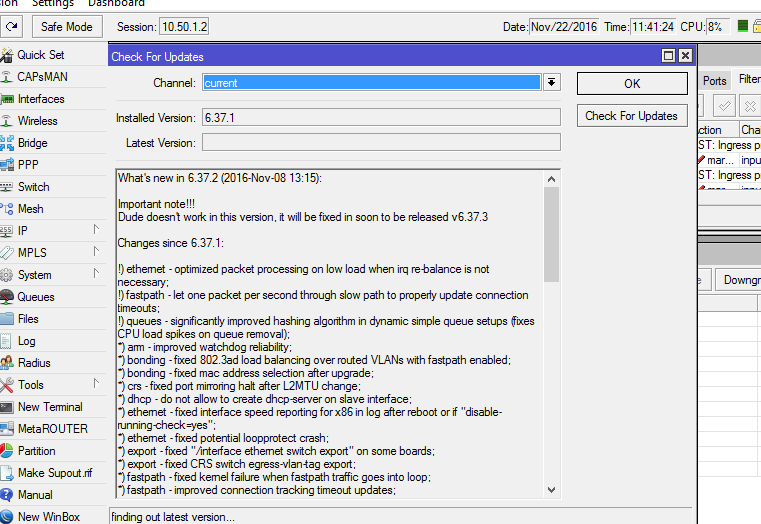Click the changelog scrollbar thumb
This screenshot has width=761, height=524.
pos(551,234)
